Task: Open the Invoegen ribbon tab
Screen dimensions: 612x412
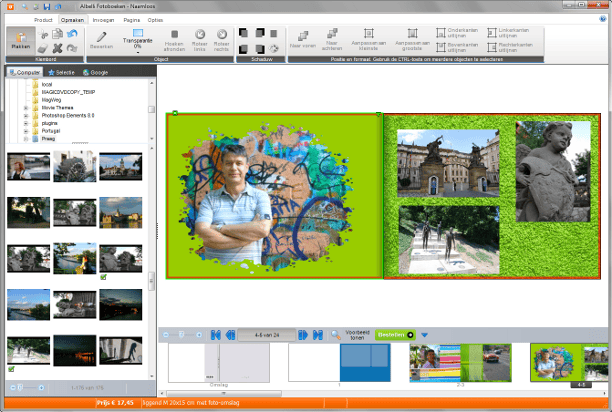Action: tap(103, 19)
